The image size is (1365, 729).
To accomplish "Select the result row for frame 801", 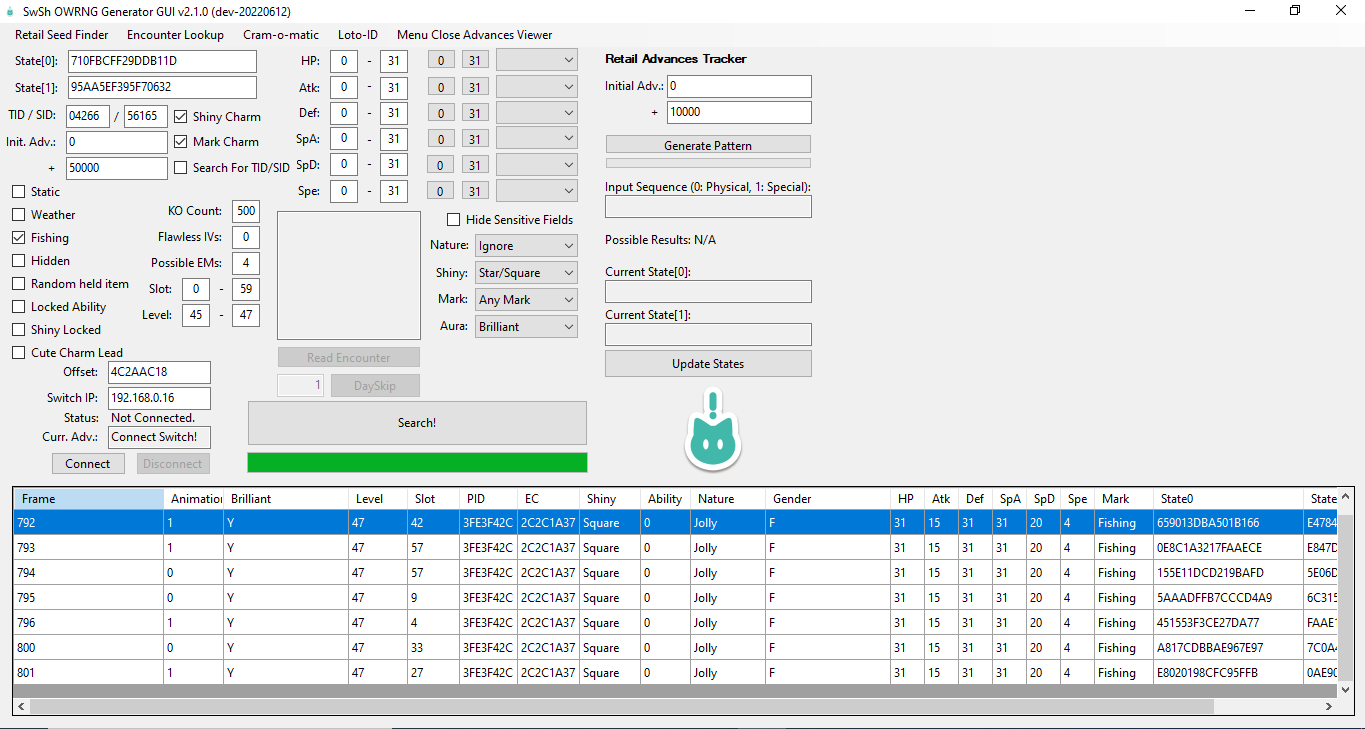I will 676,673.
